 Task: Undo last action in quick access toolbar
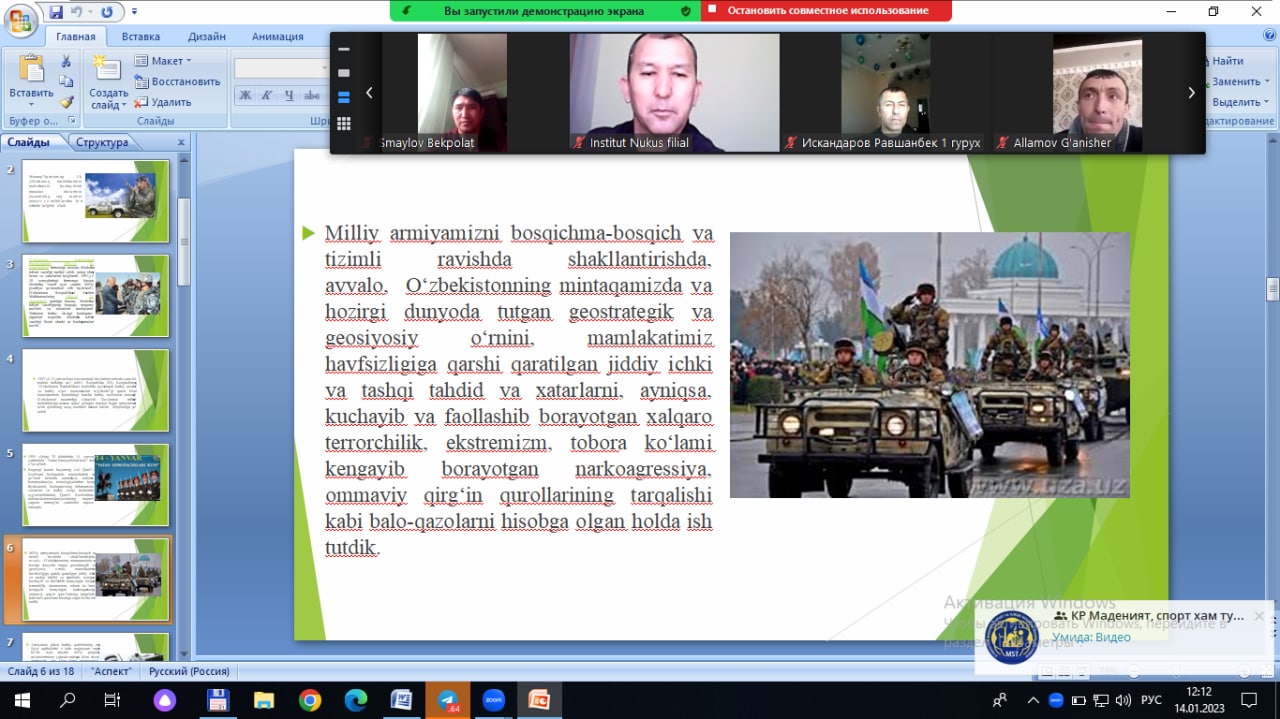click(78, 12)
